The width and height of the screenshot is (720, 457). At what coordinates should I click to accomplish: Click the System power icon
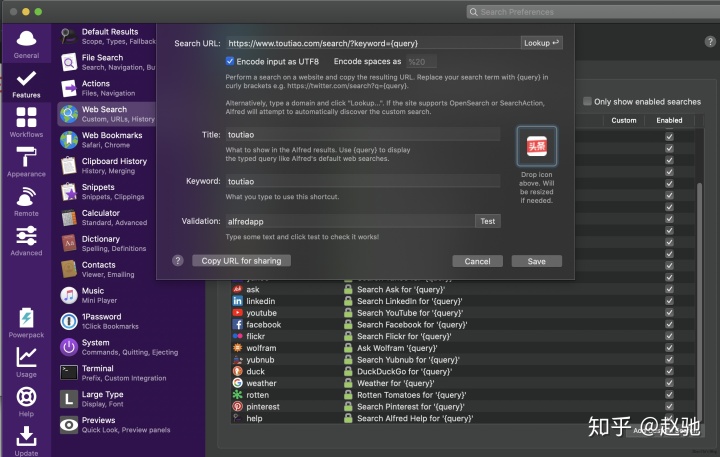(x=69, y=347)
